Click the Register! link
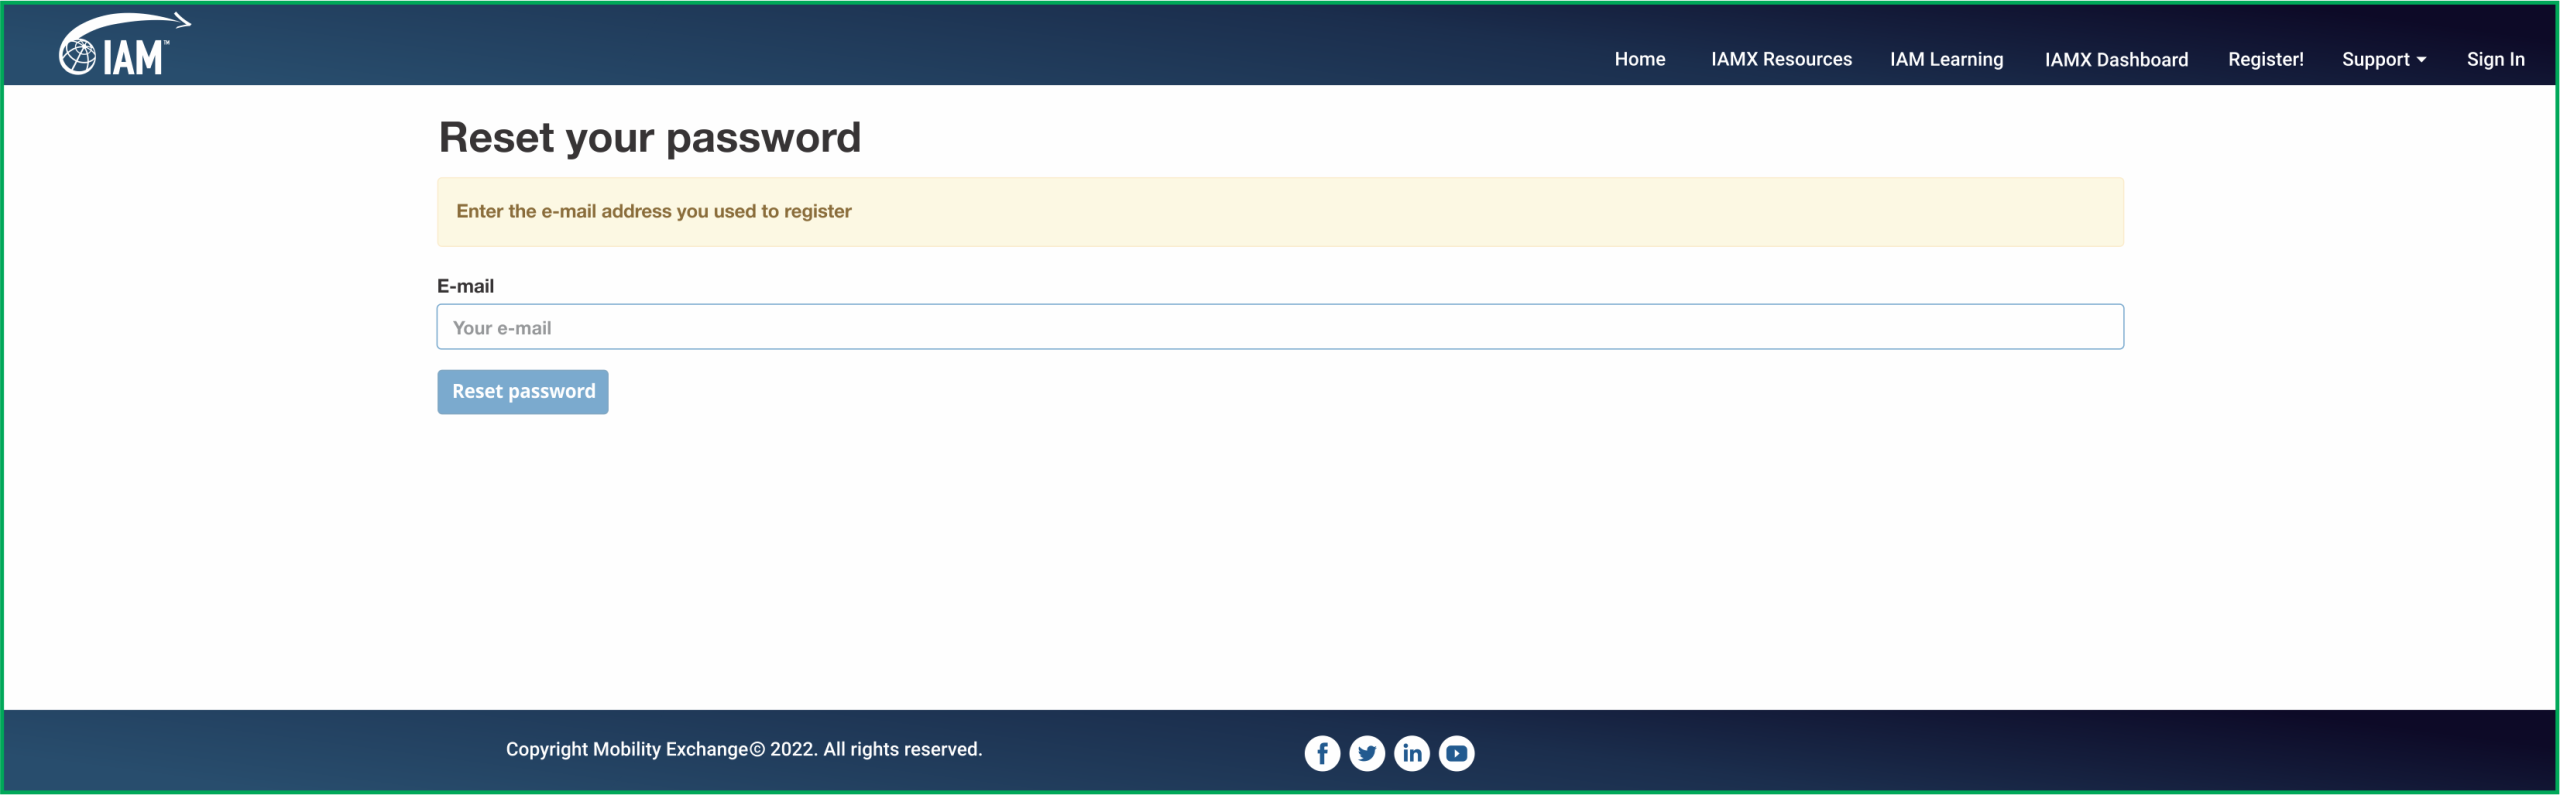Viewport: 2560px width, 795px height. 2265,59
